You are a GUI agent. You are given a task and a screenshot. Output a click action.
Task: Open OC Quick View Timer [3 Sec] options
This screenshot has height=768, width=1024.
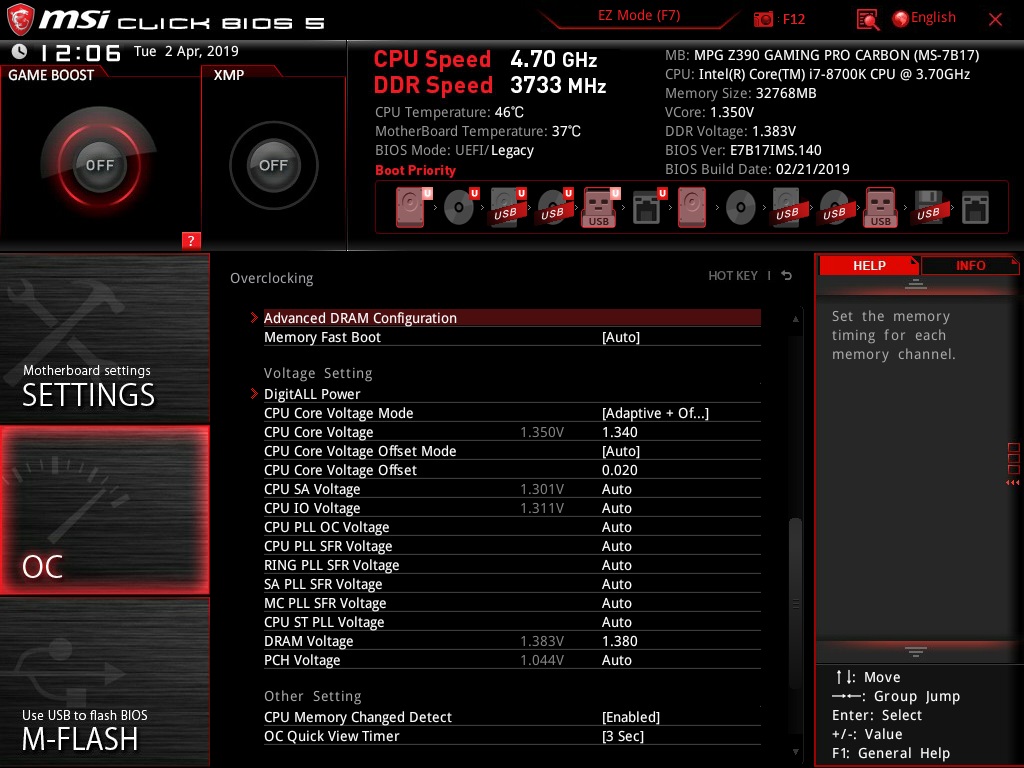coord(622,736)
